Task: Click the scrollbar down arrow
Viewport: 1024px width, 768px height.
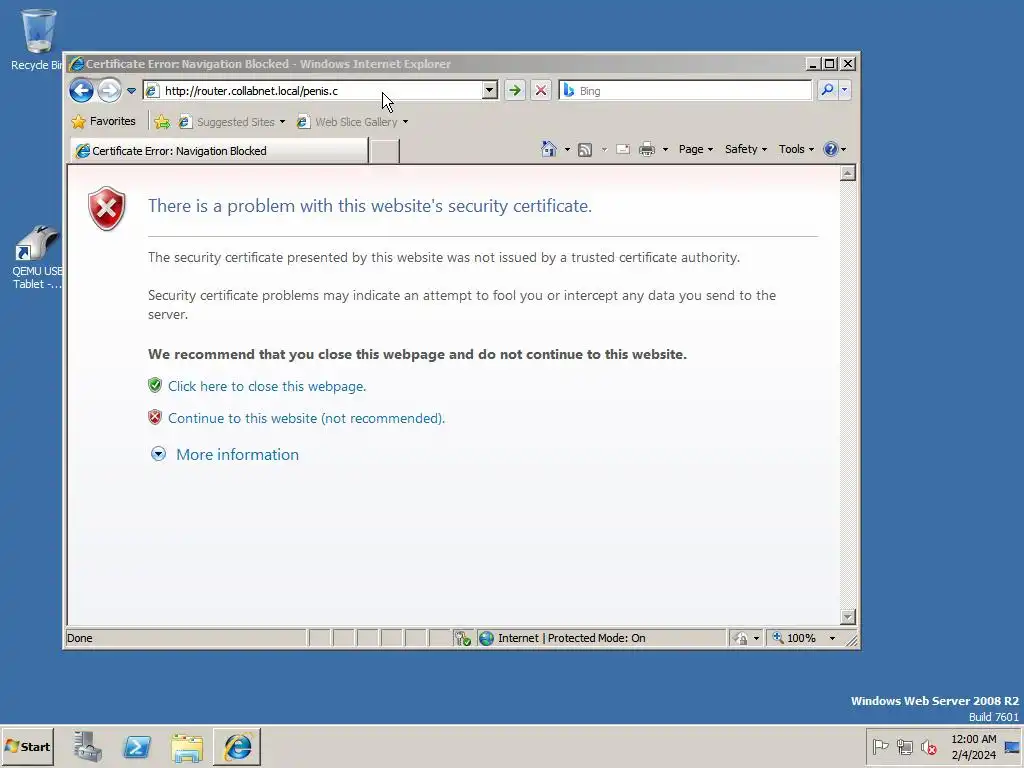Action: pos(848,616)
